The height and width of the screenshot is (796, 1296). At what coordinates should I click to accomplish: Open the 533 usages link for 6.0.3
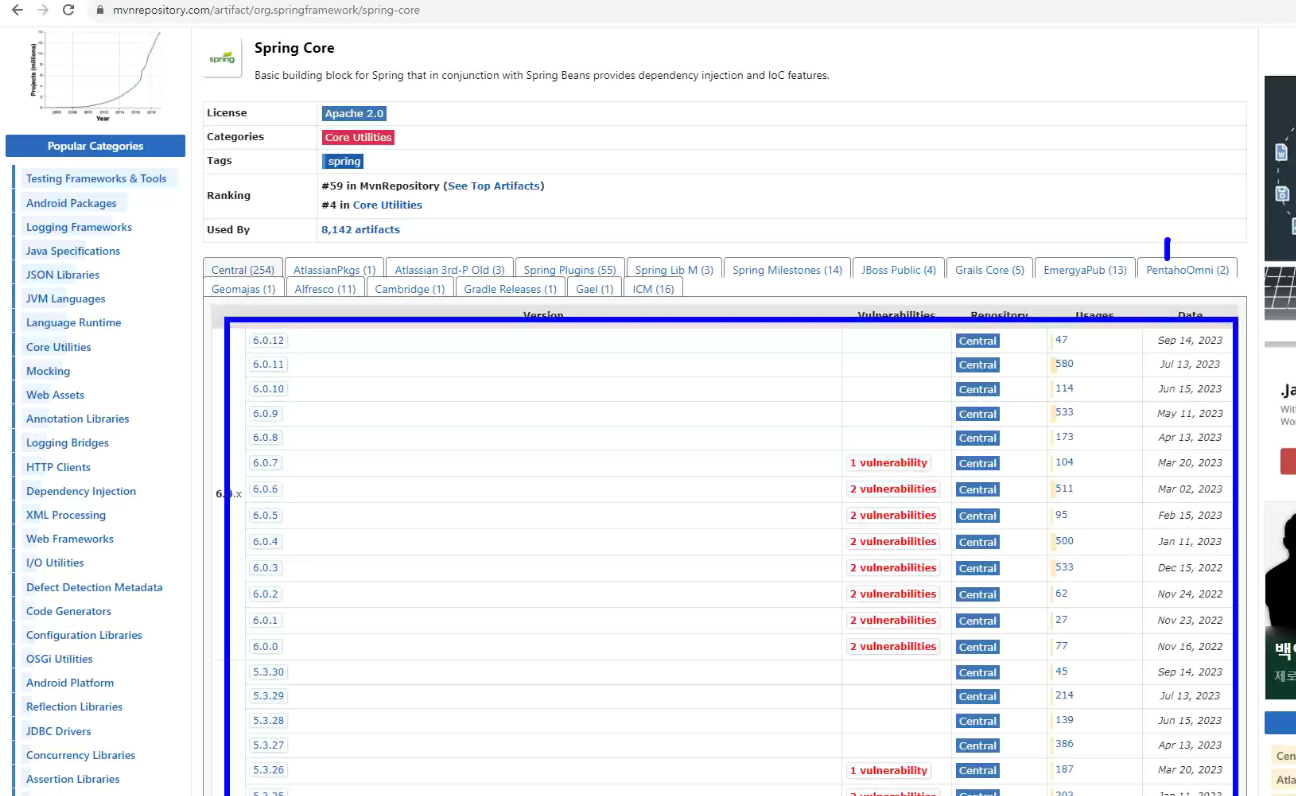click(1064, 567)
